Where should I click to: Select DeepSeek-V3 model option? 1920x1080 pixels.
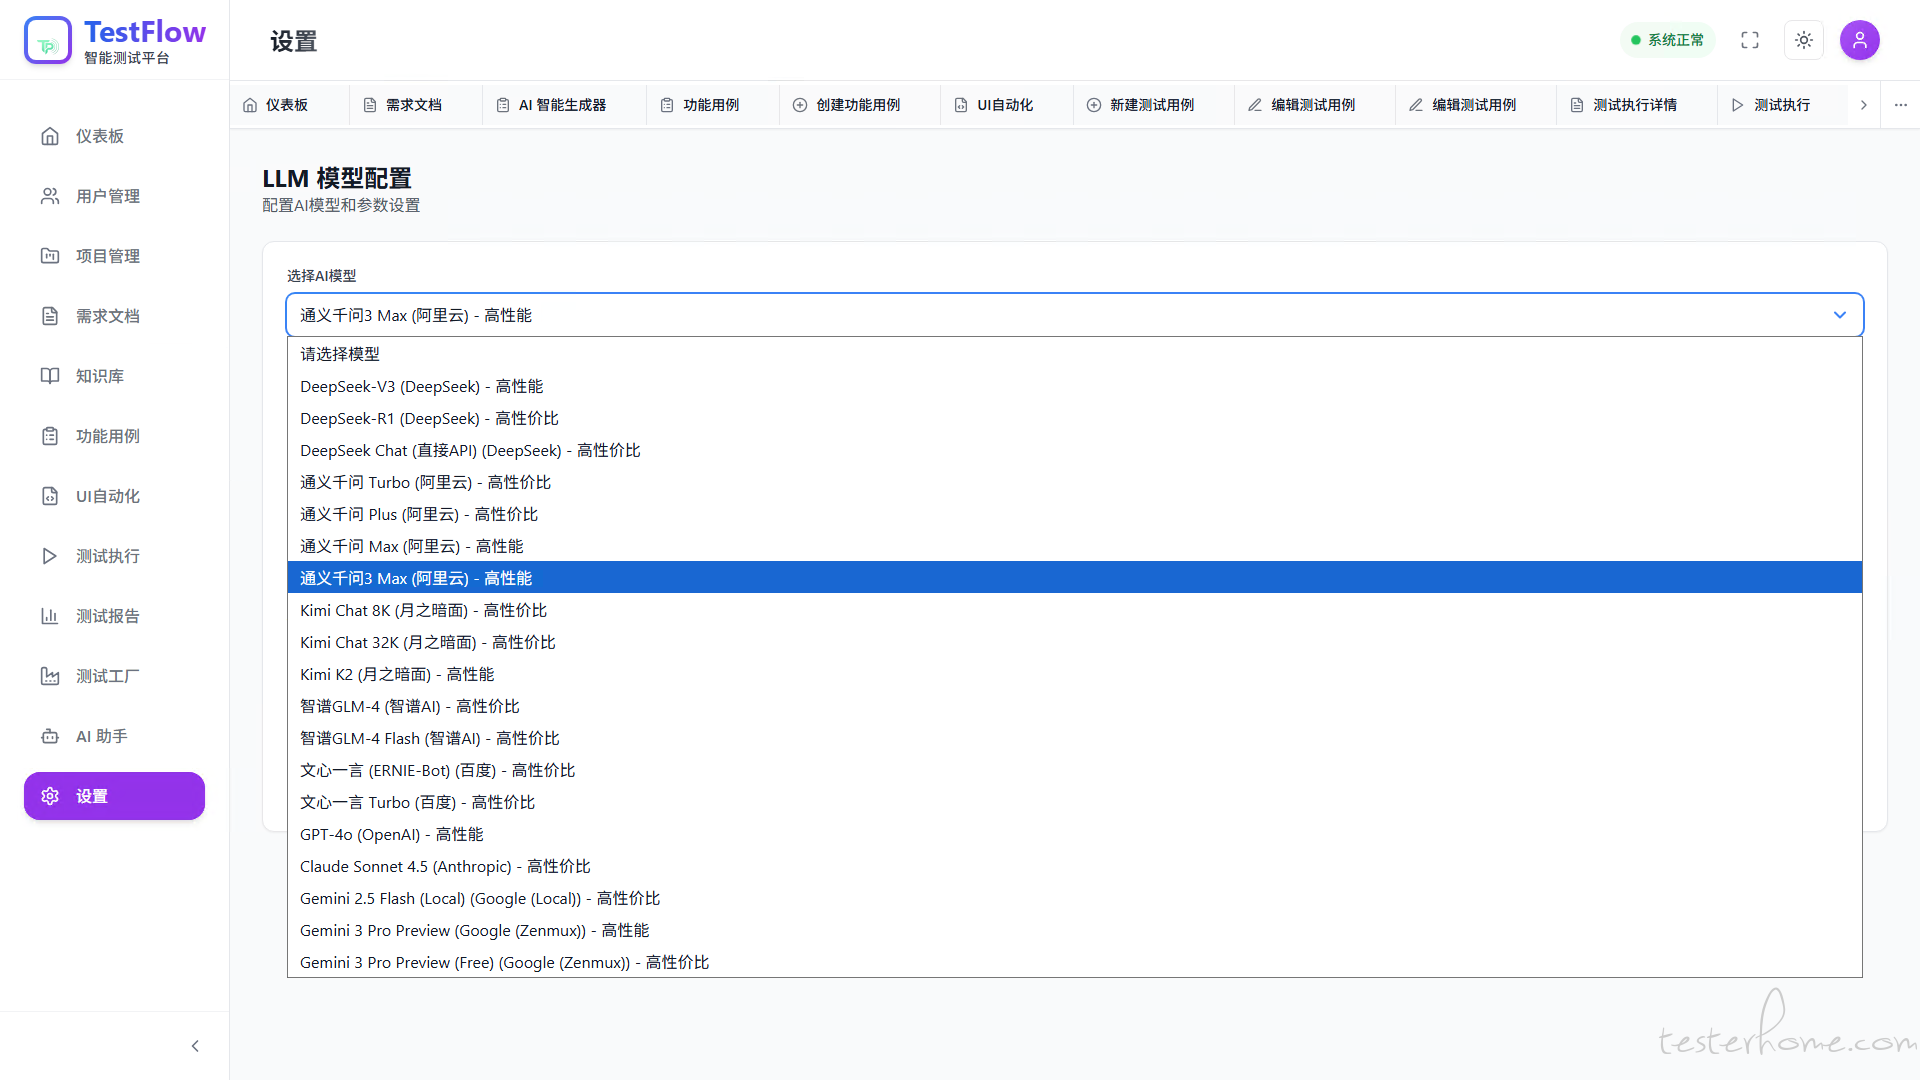click(421, 387)
